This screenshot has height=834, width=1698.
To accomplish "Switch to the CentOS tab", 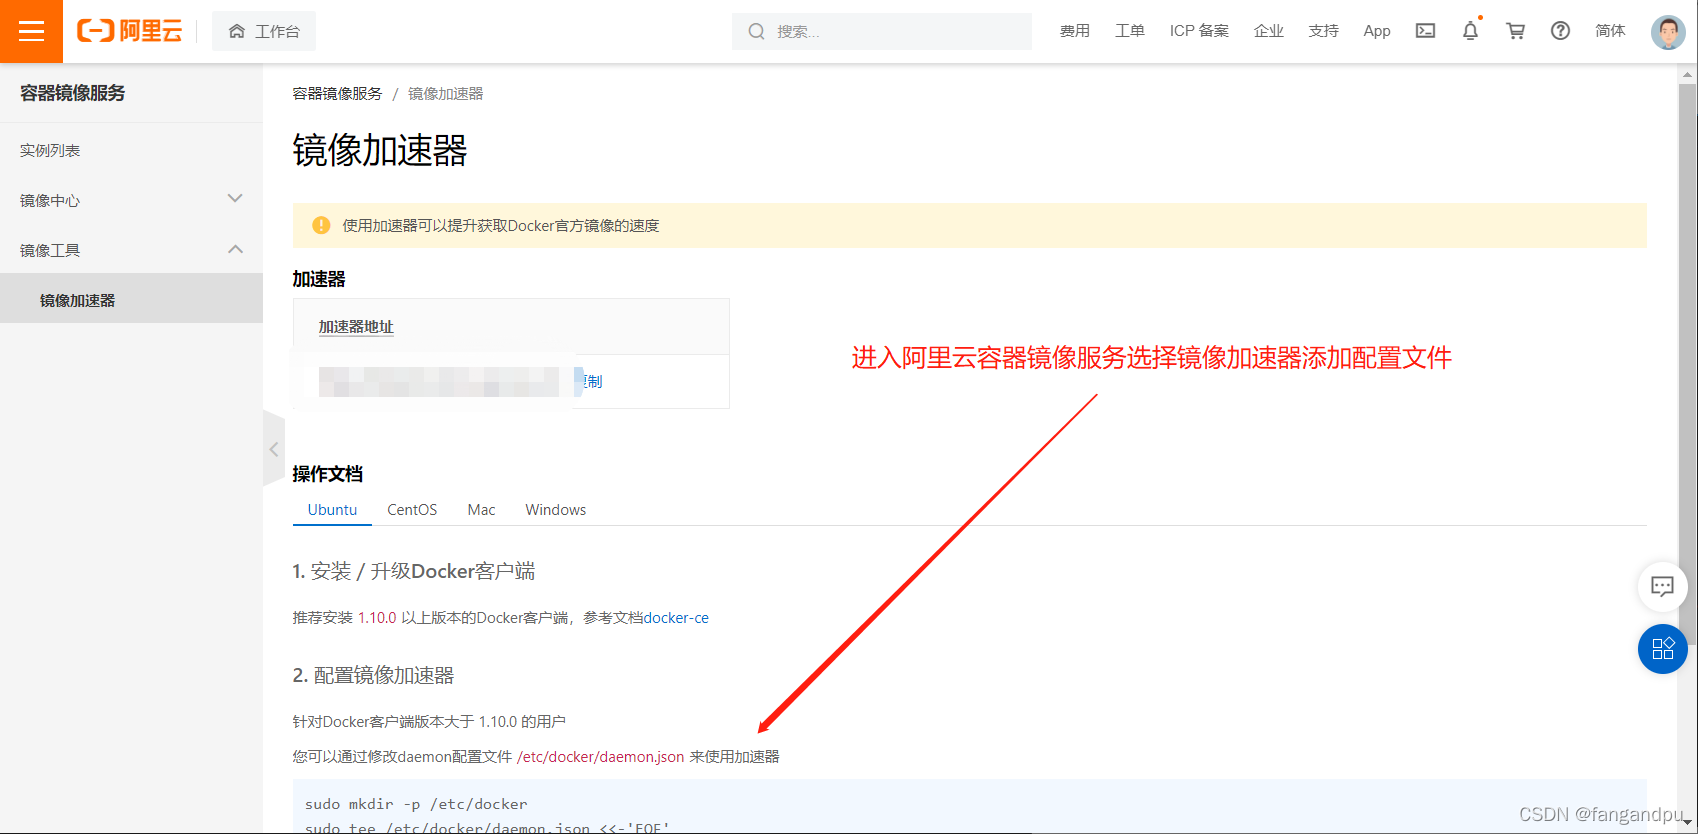I will click(x=412, y=509).
